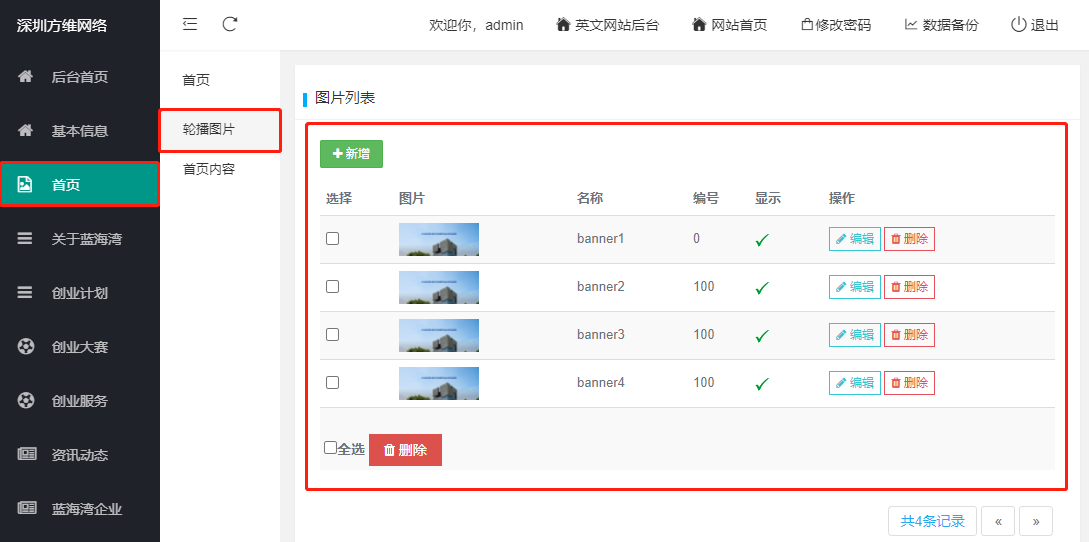Go to next page with » button

pyautogui.click(x=1036, y=521)
